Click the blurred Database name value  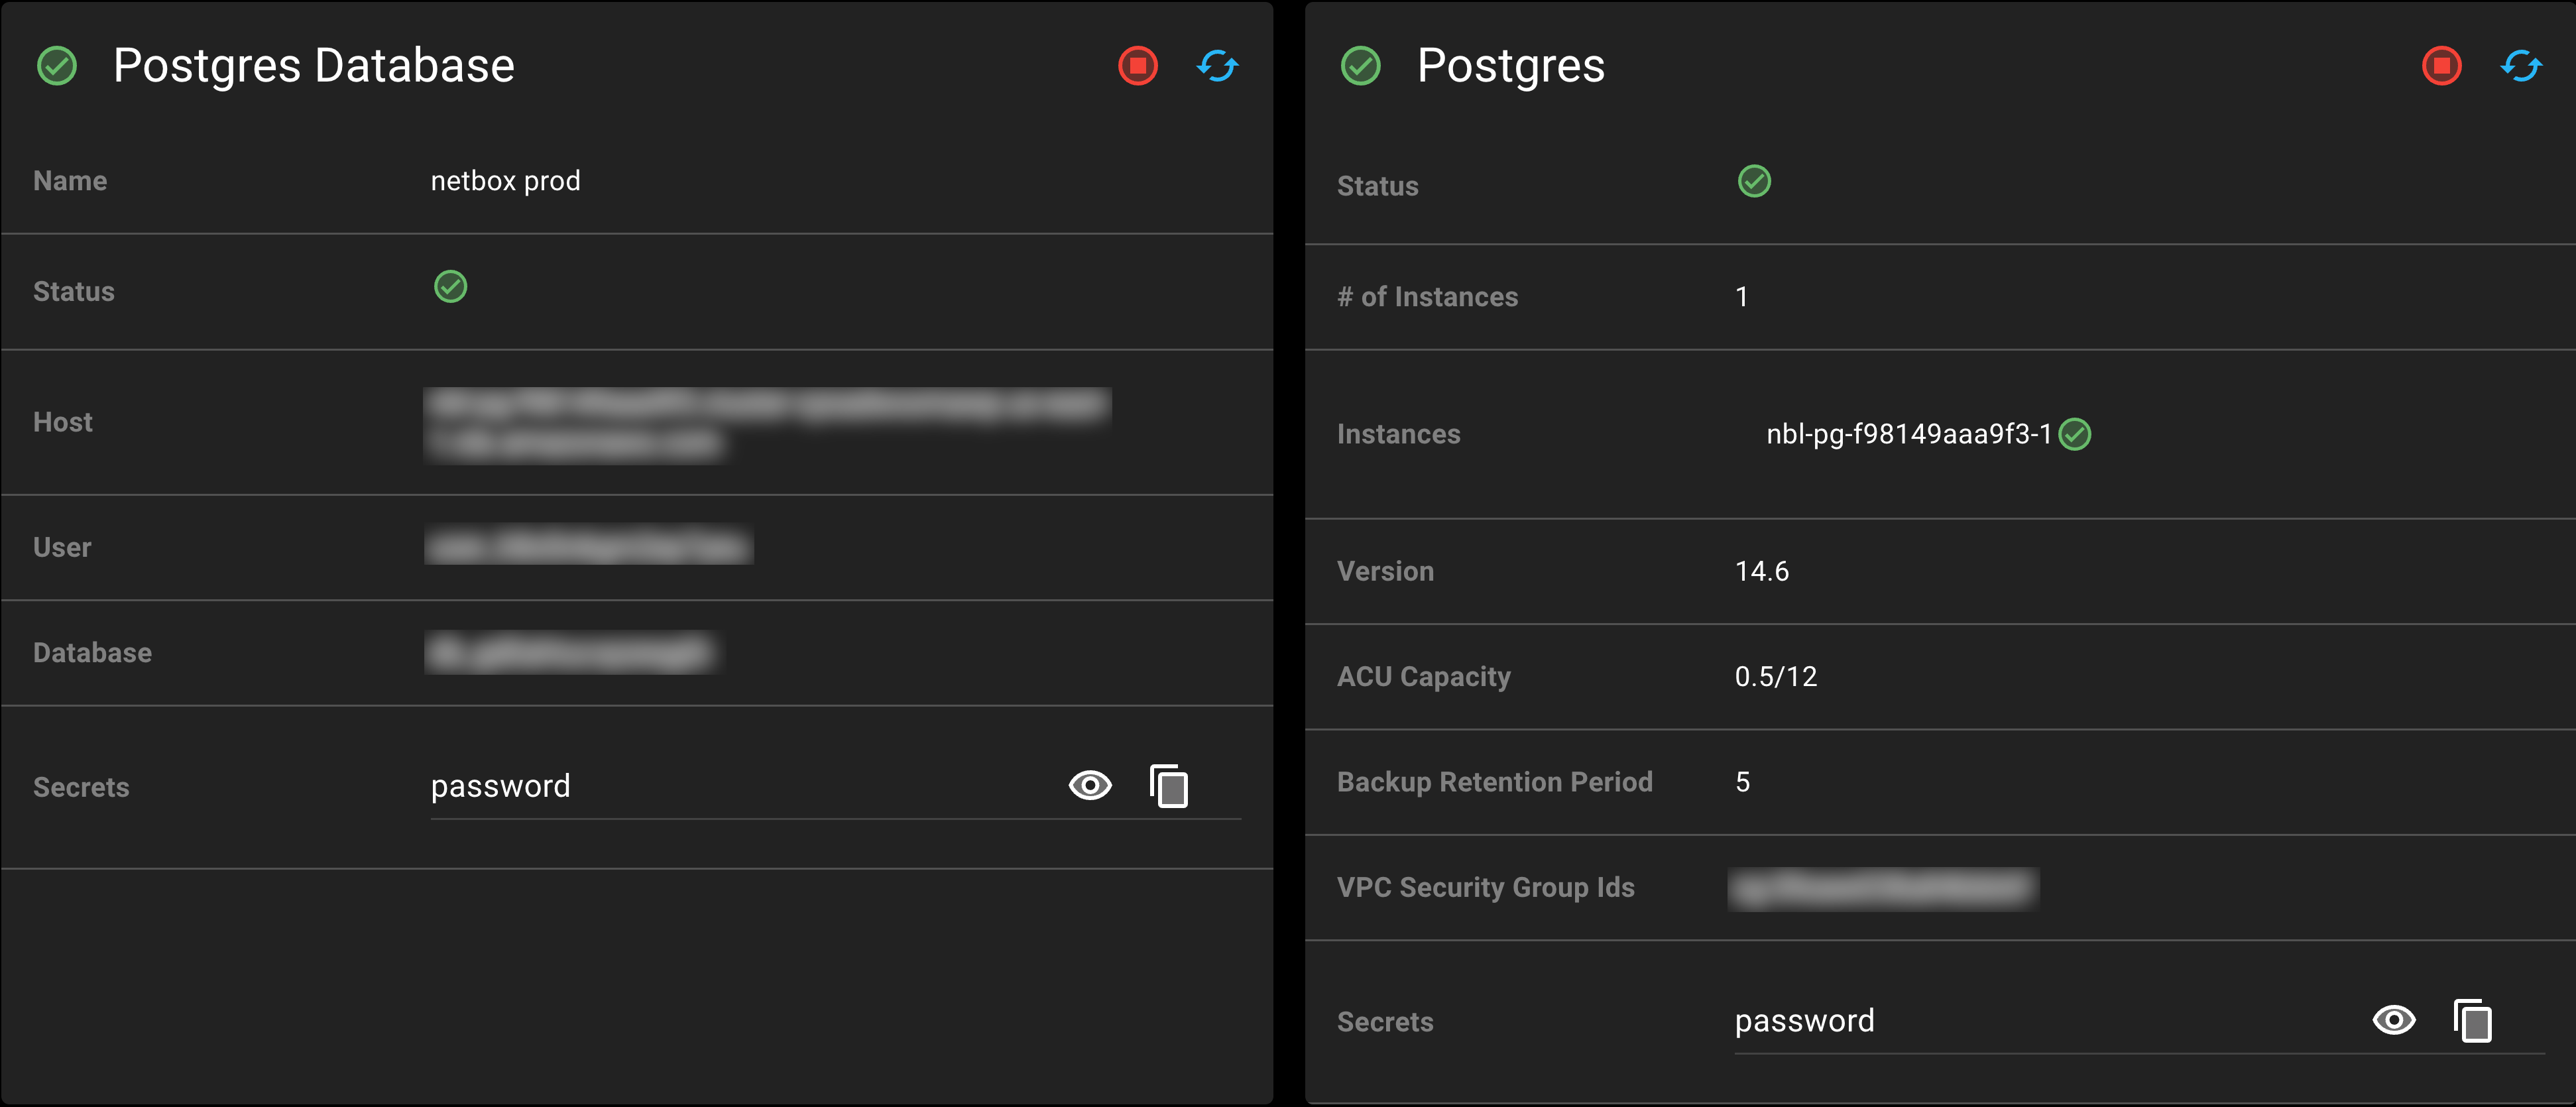point(571,653)
